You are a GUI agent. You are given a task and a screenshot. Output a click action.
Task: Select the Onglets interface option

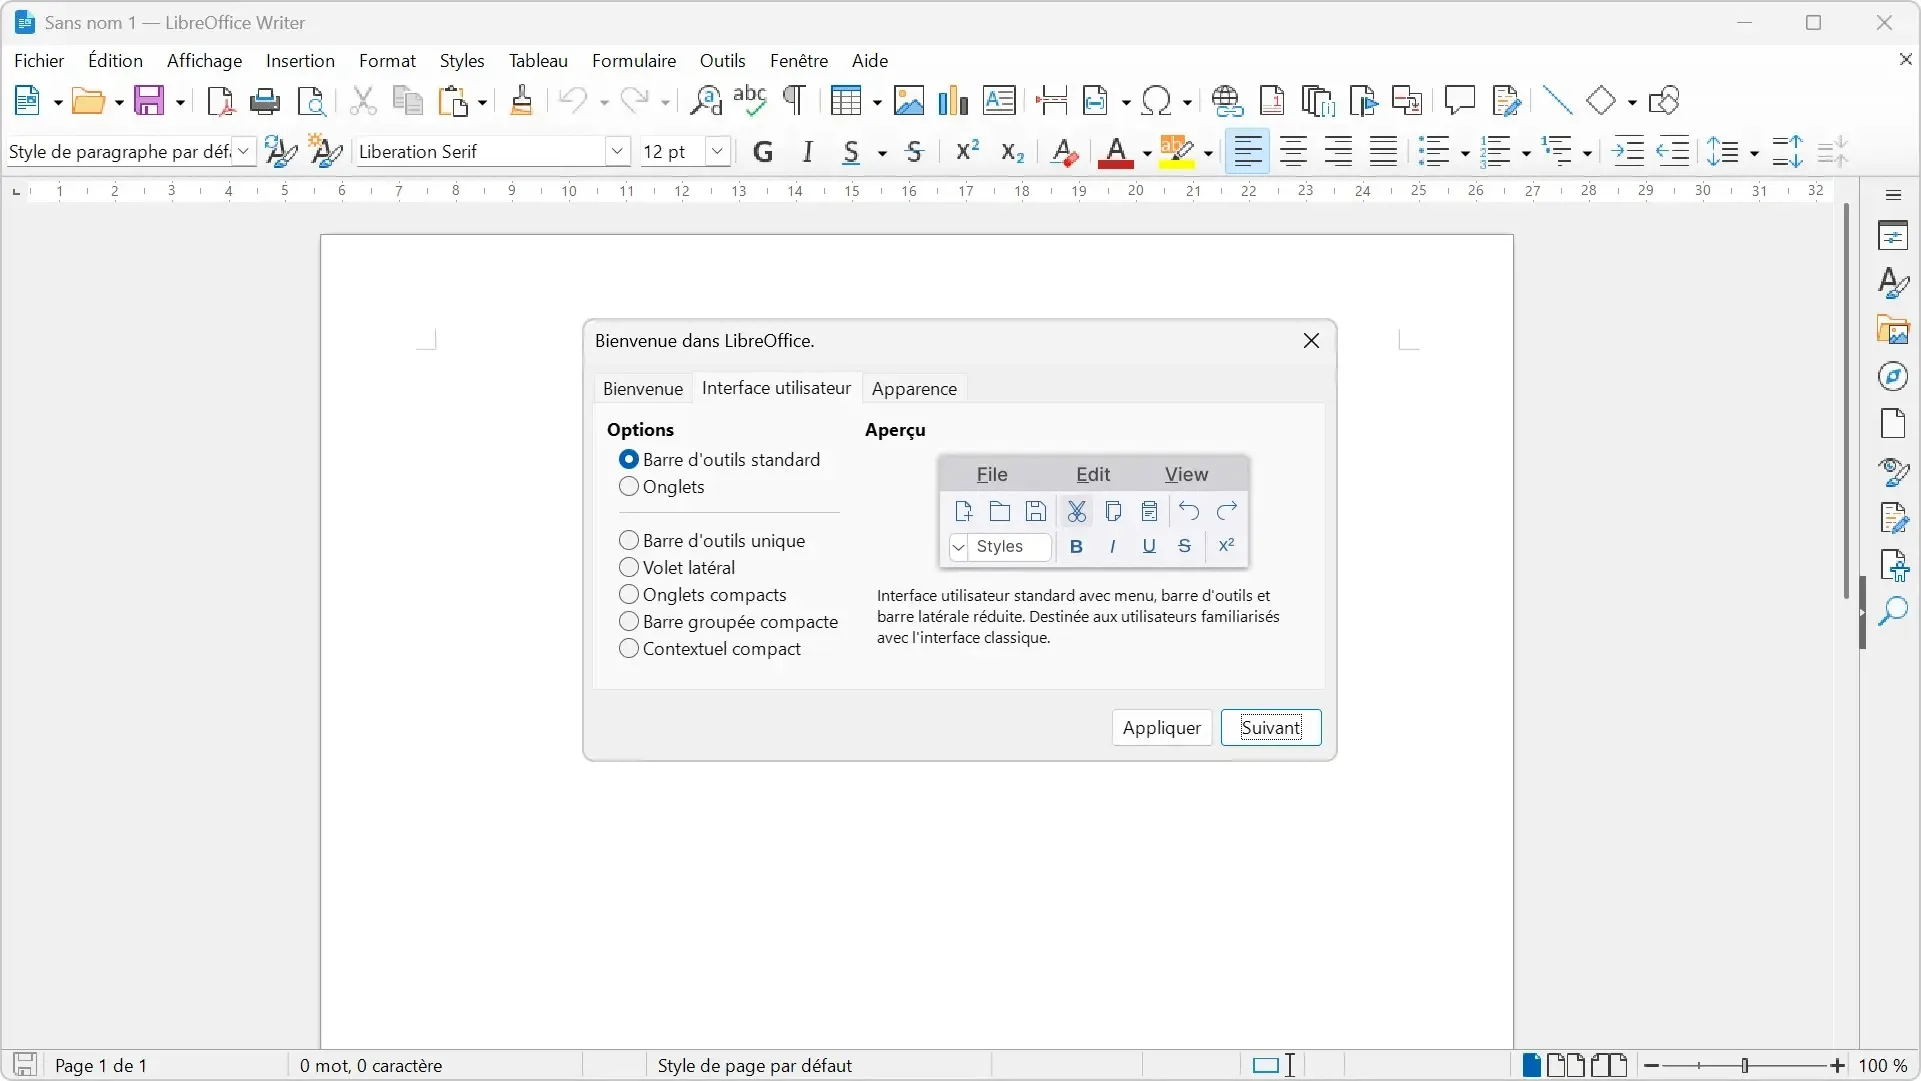click(630, 487)
